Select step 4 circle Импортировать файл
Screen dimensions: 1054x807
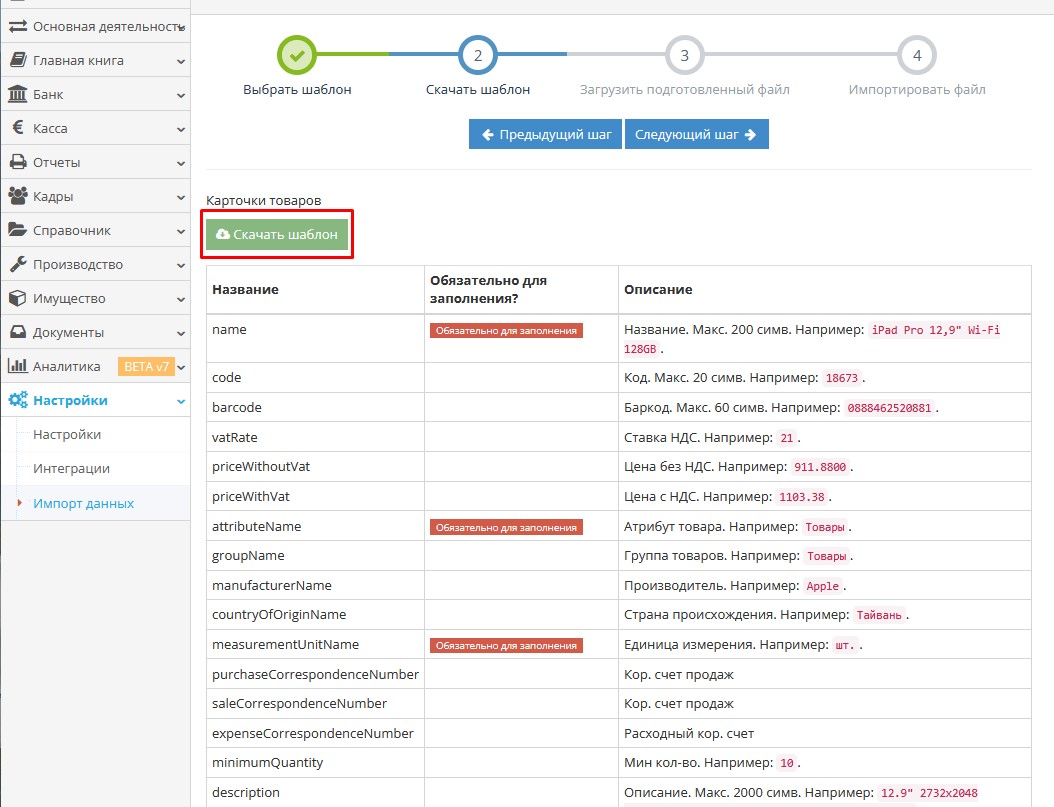pyautogui.click(x=917, y=55)
